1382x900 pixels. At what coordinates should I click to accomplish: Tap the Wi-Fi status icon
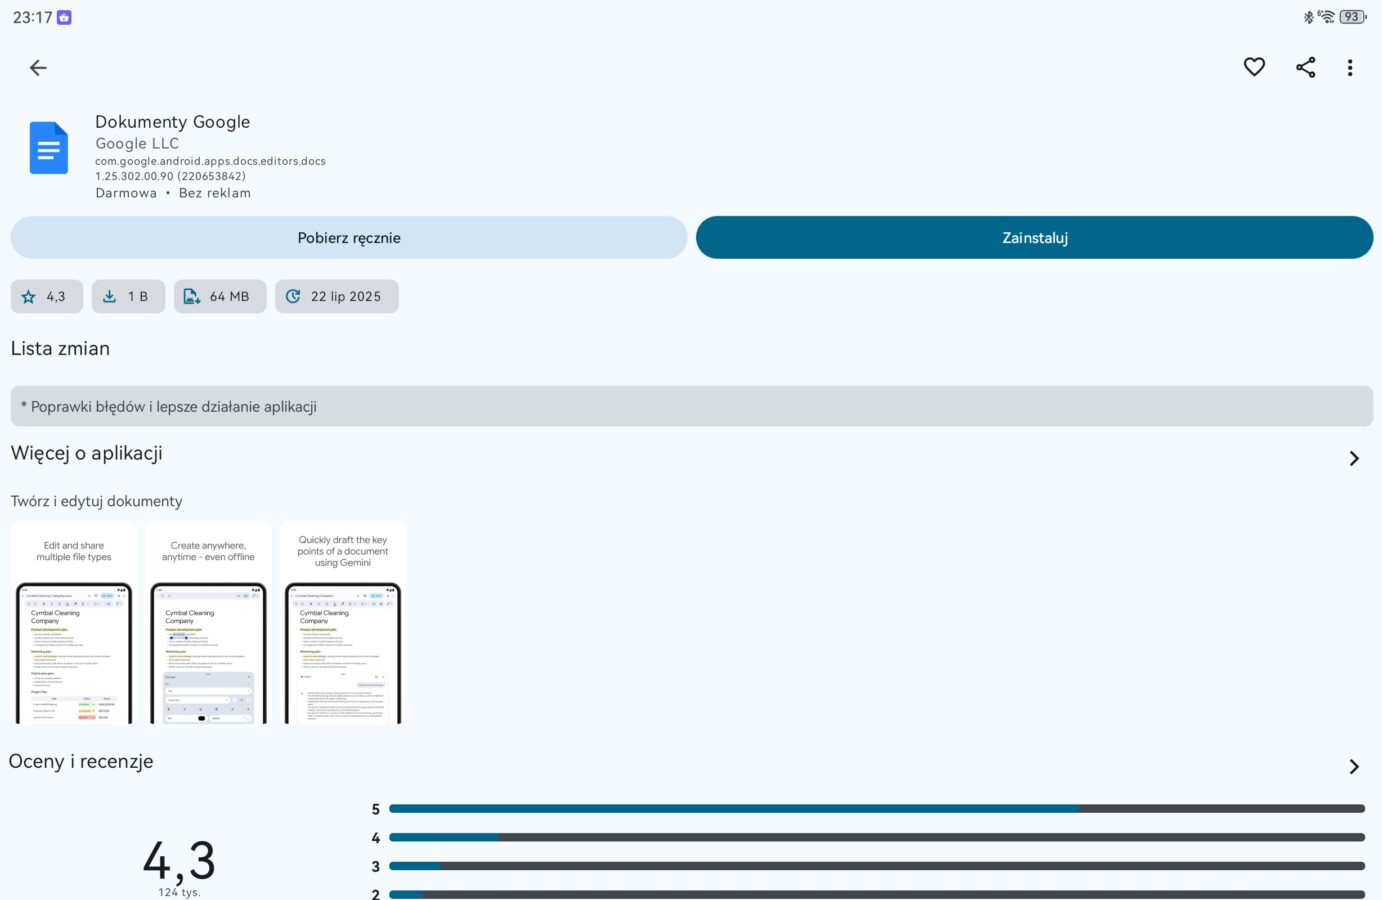1326,17
